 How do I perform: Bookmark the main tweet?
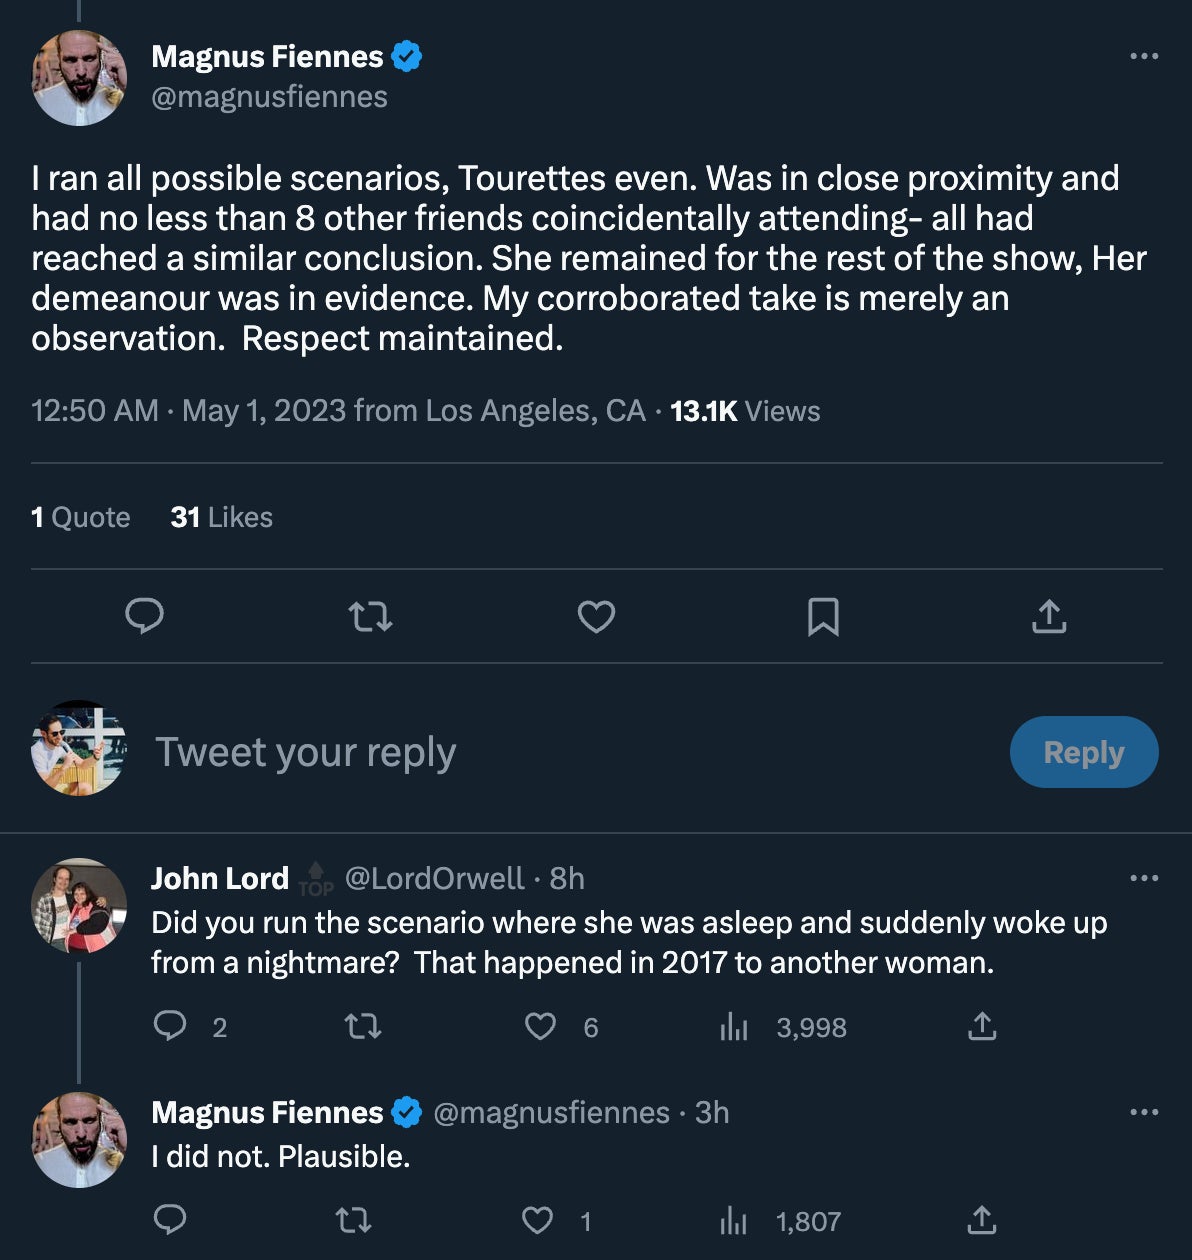point(822,617)
